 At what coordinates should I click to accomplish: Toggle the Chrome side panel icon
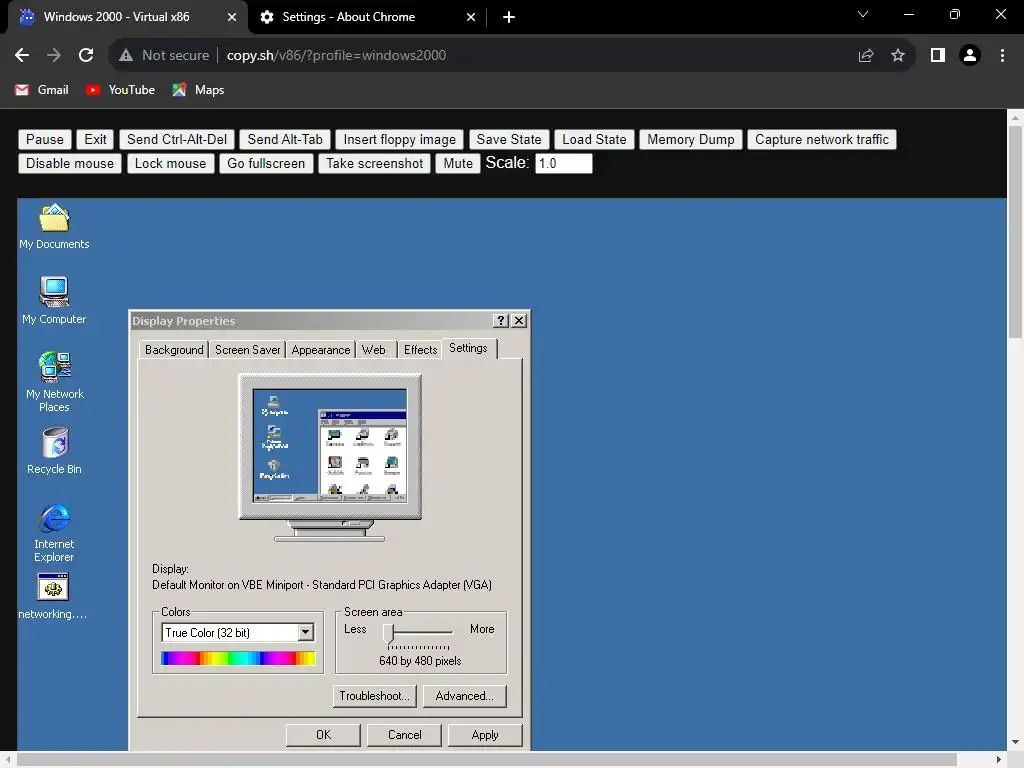[x=938, y=56]
